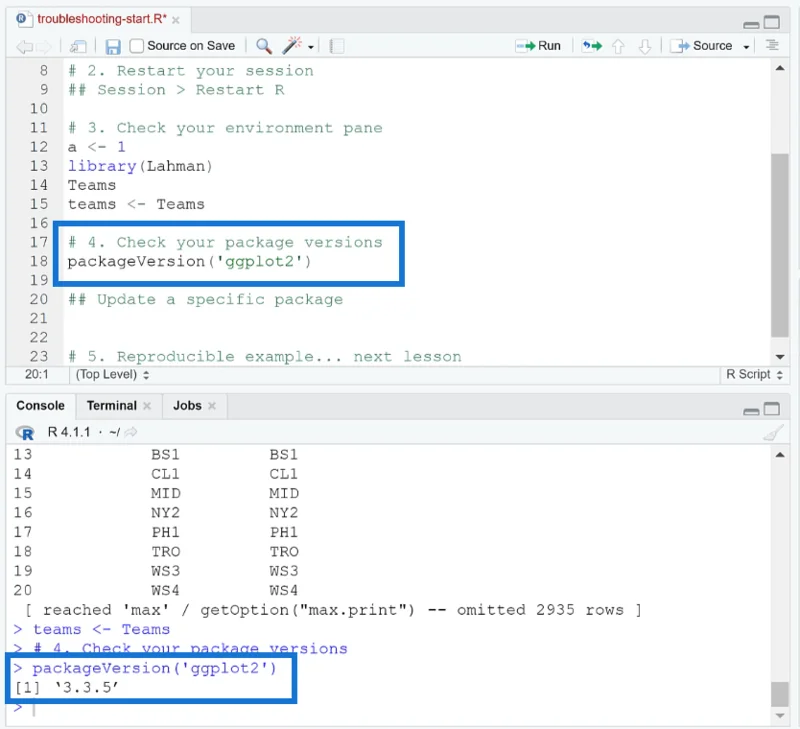The width and height of the screenshot is (800, 729).
Task: Expand code tools wand dropdown arrow
Action: point(311,47)
